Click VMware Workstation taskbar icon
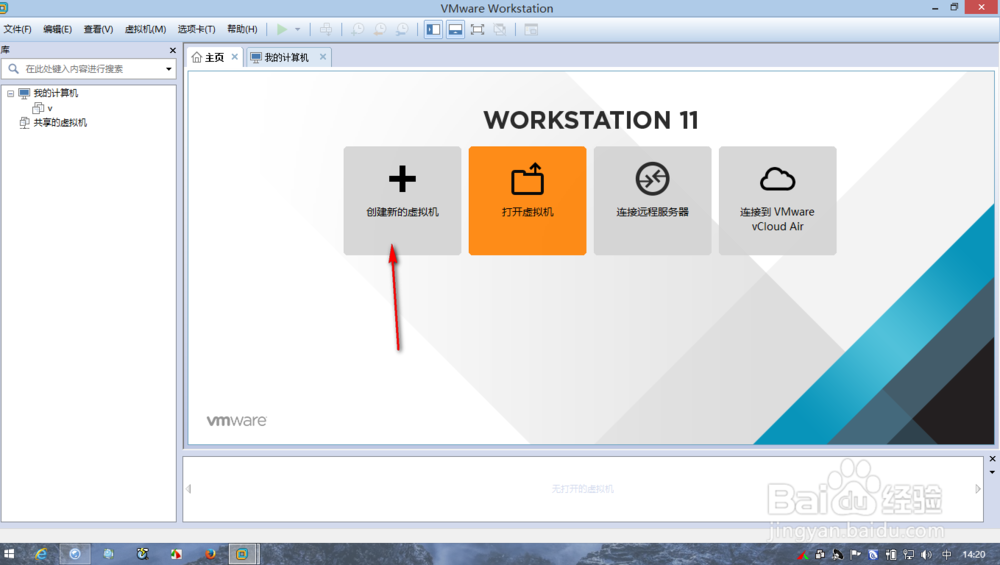 click(242, 554)
